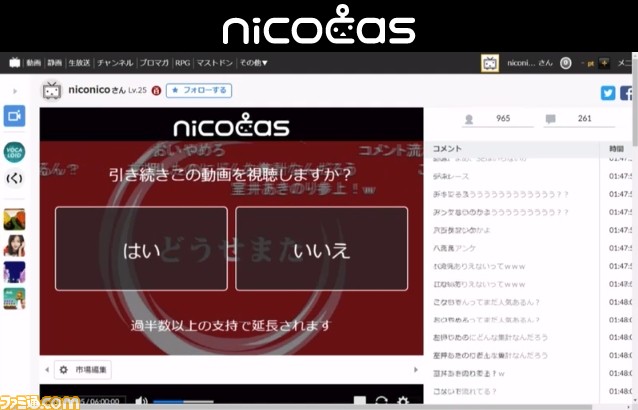The height and width of the screenshot is (410, 638).
Task: Open the マストドン menu item
Action: coord(214,63)
